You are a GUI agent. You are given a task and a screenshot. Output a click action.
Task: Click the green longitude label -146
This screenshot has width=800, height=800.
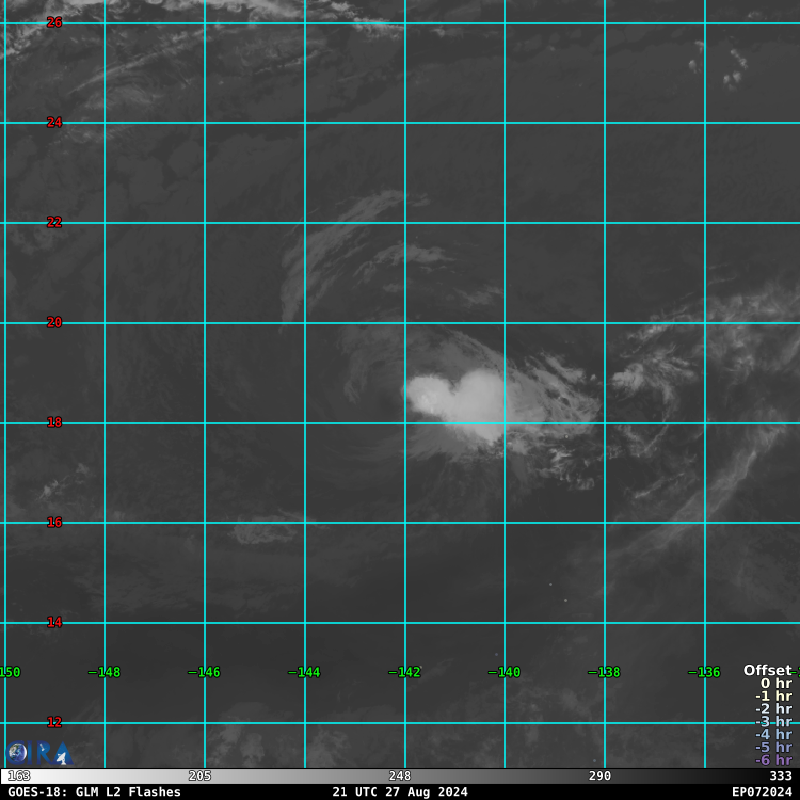click(x=204, y=672)
